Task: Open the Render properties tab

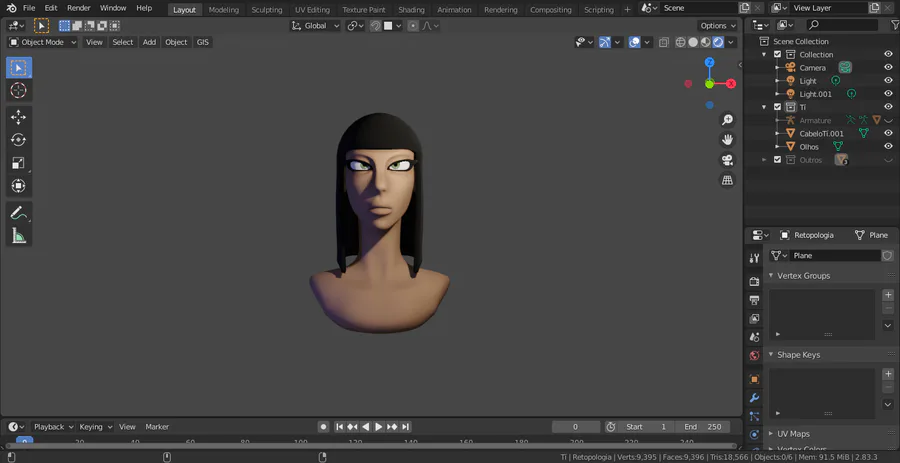Action: coord(754,282)
